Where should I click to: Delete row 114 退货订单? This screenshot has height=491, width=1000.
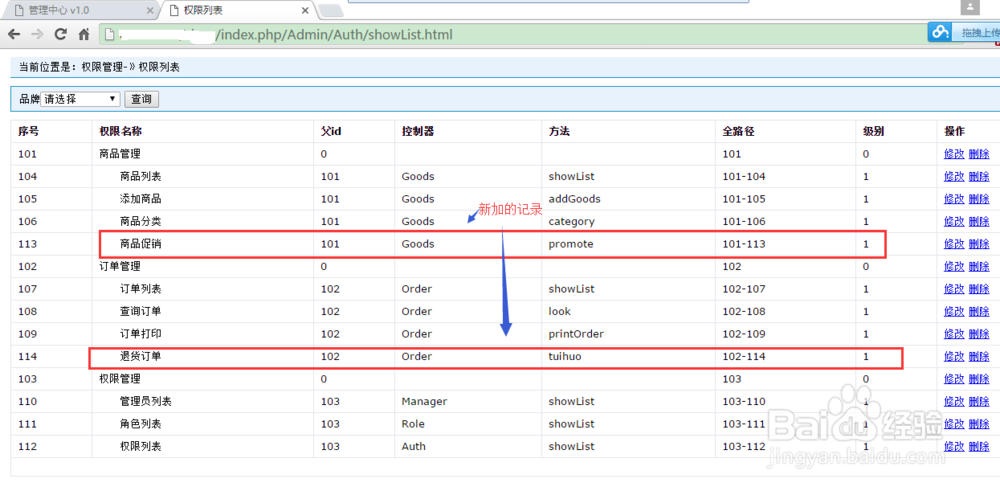click(978, 356)
